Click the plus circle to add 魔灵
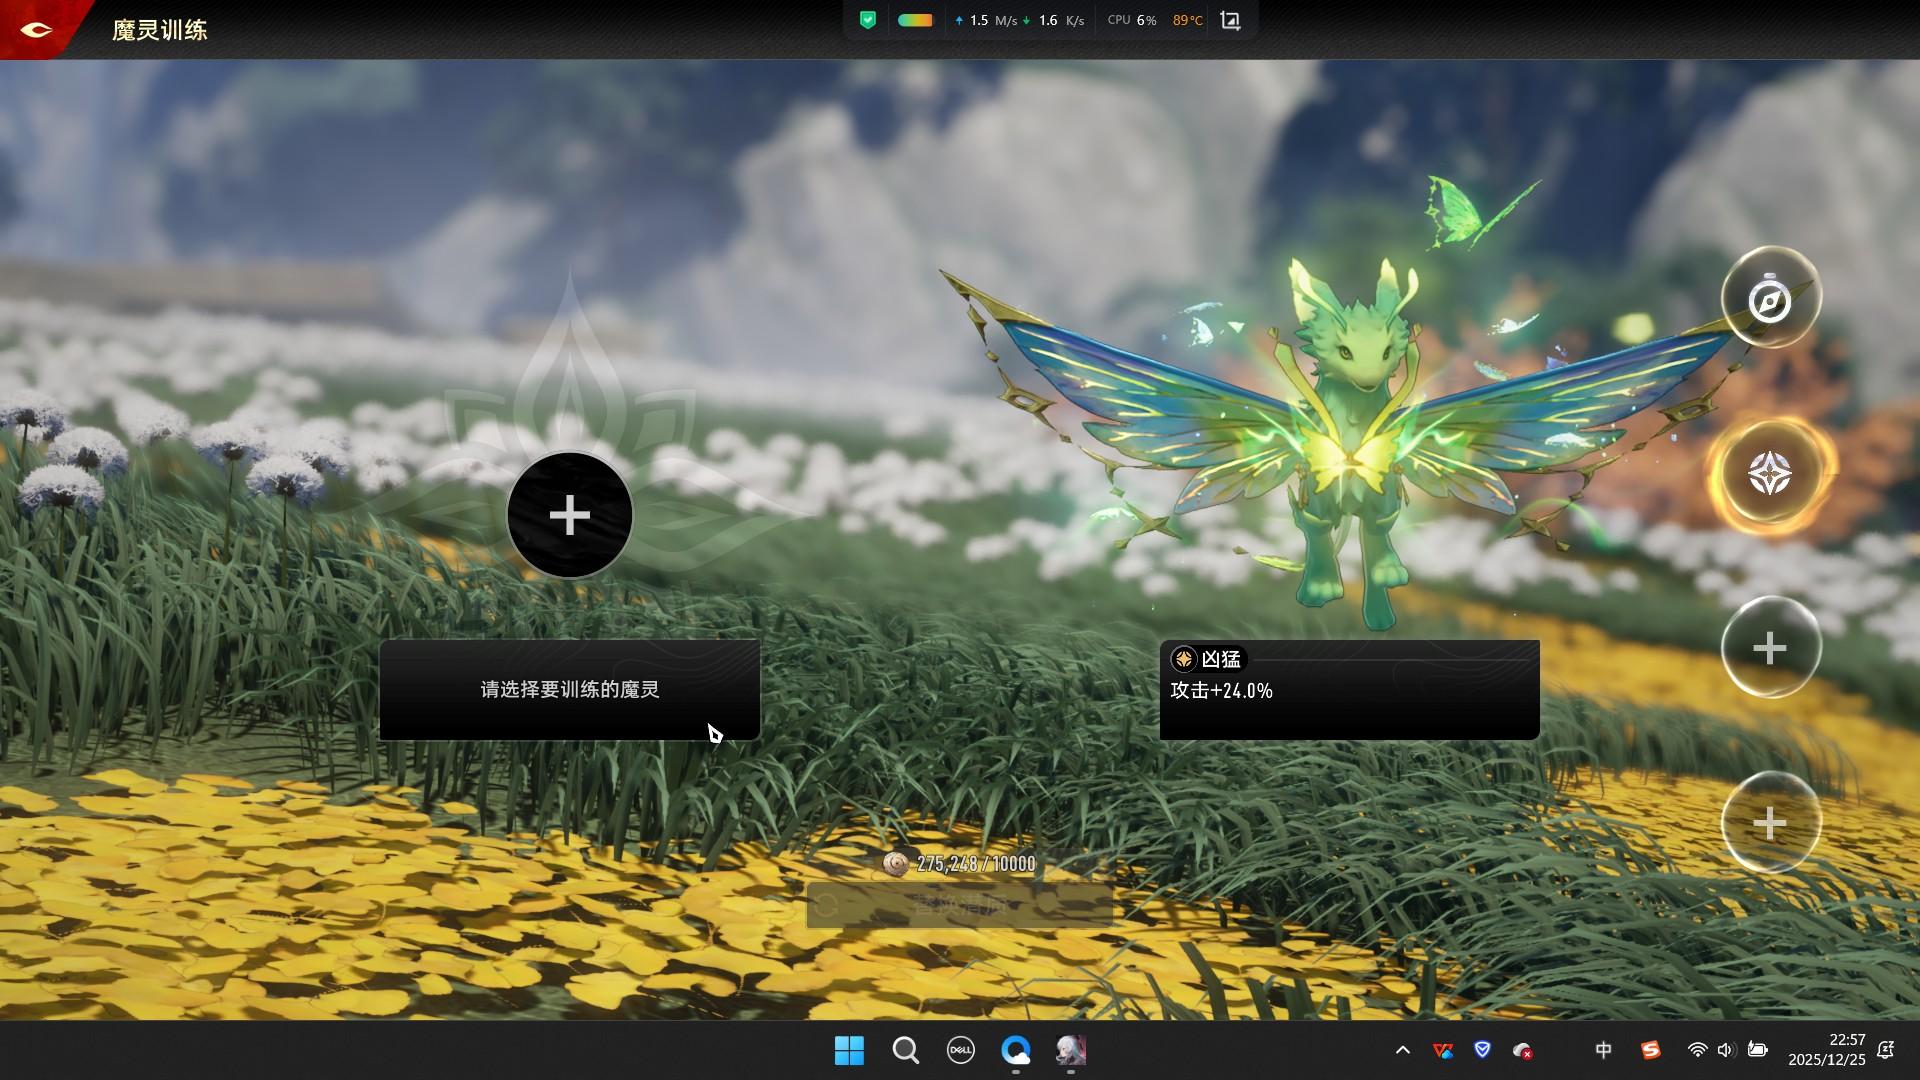This screenshot has height=1080, width=1920. click(x=569, y=515)
